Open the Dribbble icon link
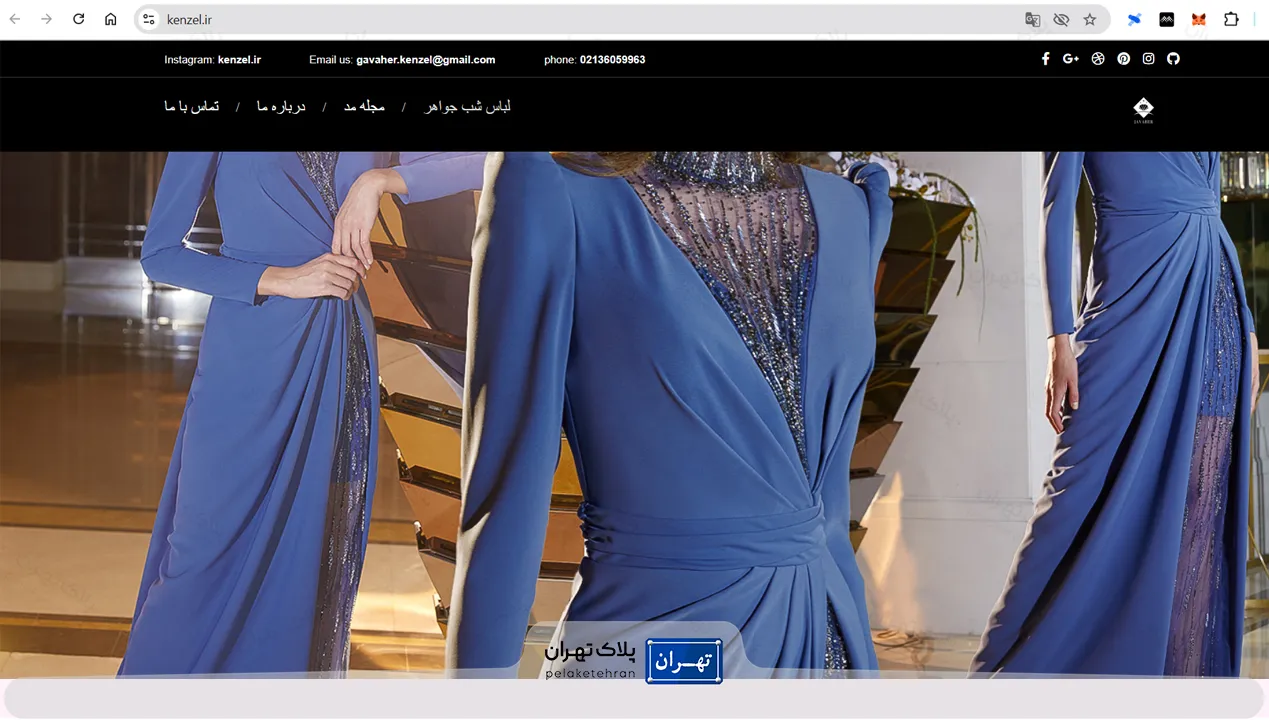The image size is (1269, 720). coord(1098,59)
